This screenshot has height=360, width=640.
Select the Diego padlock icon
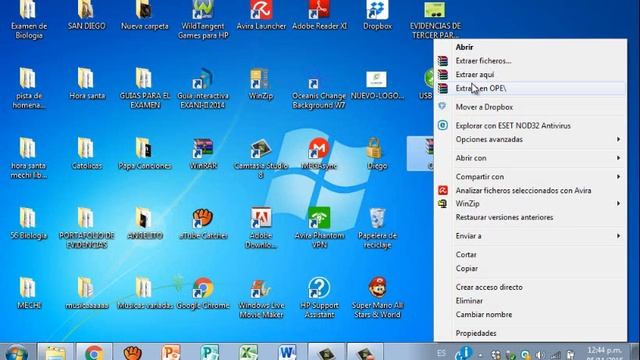click(376, 153)
